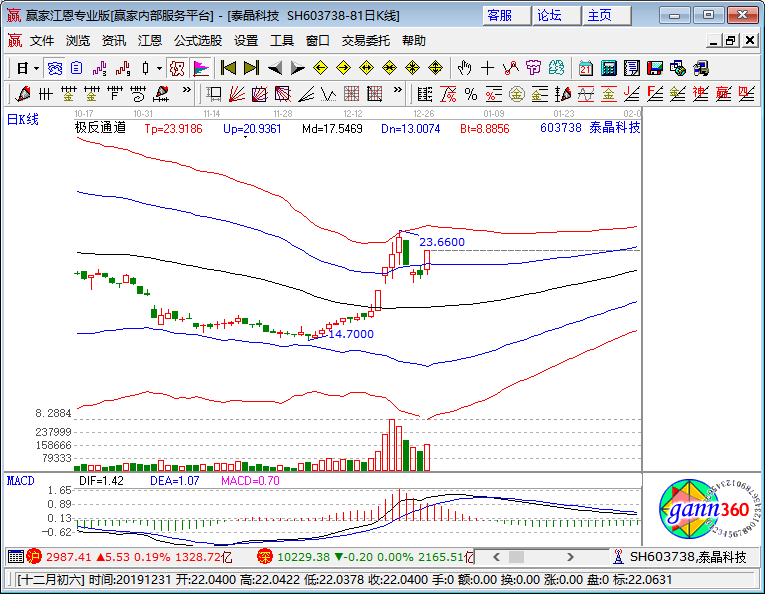Click the dark red step-line '9' indicator icon
The height and width of the screenshot is (594, 765).
(123, 68)
